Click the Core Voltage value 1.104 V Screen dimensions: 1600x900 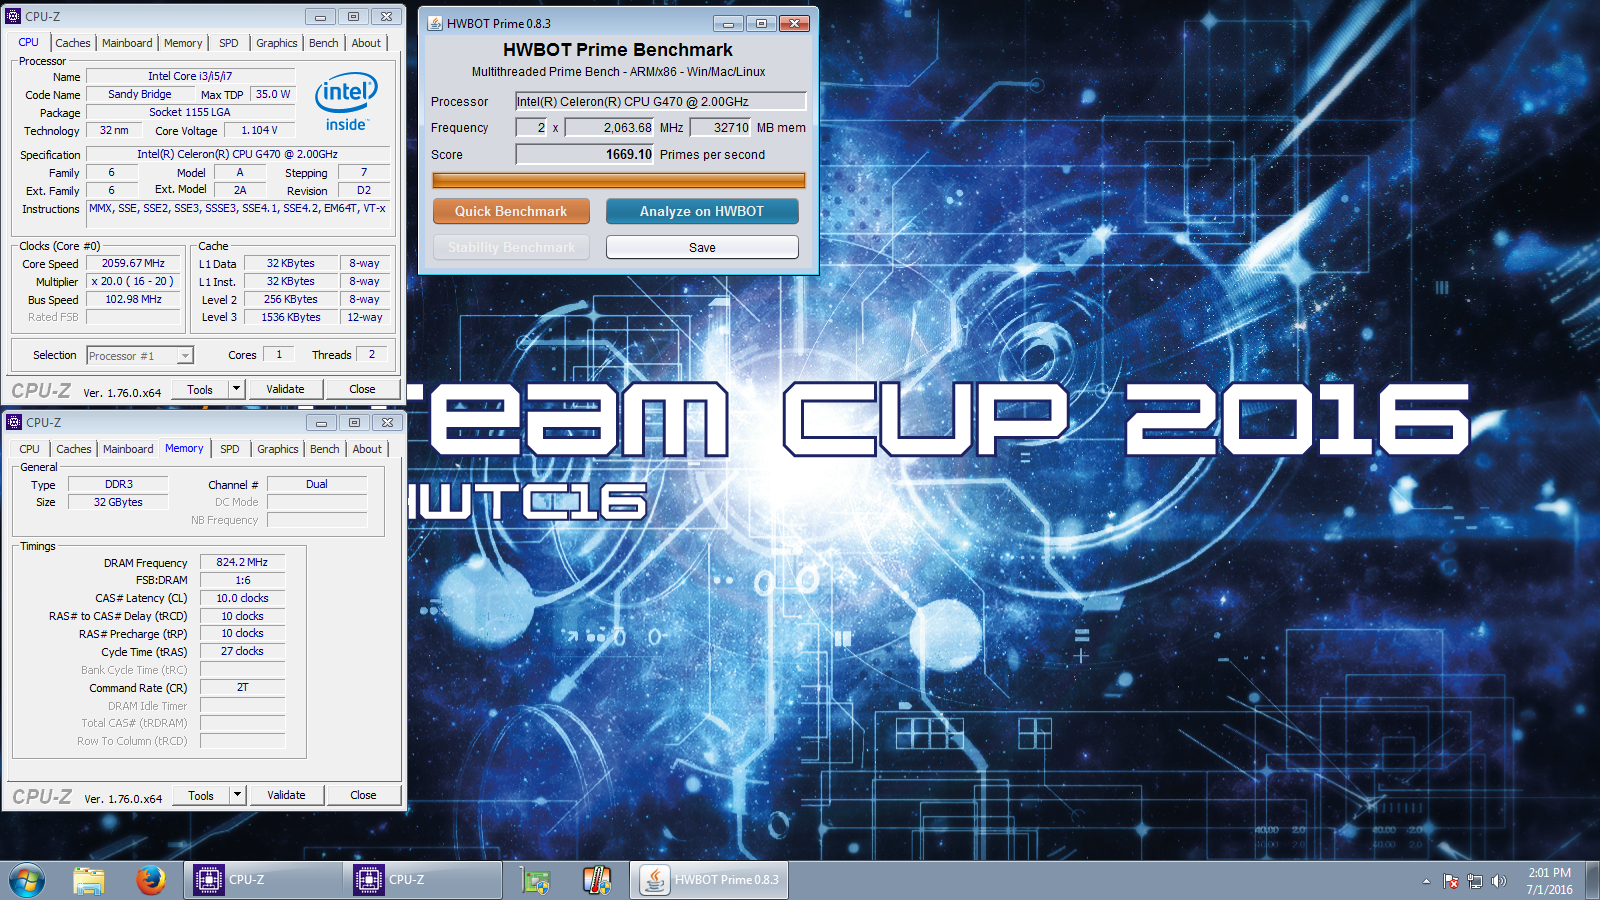coord(259,130)
